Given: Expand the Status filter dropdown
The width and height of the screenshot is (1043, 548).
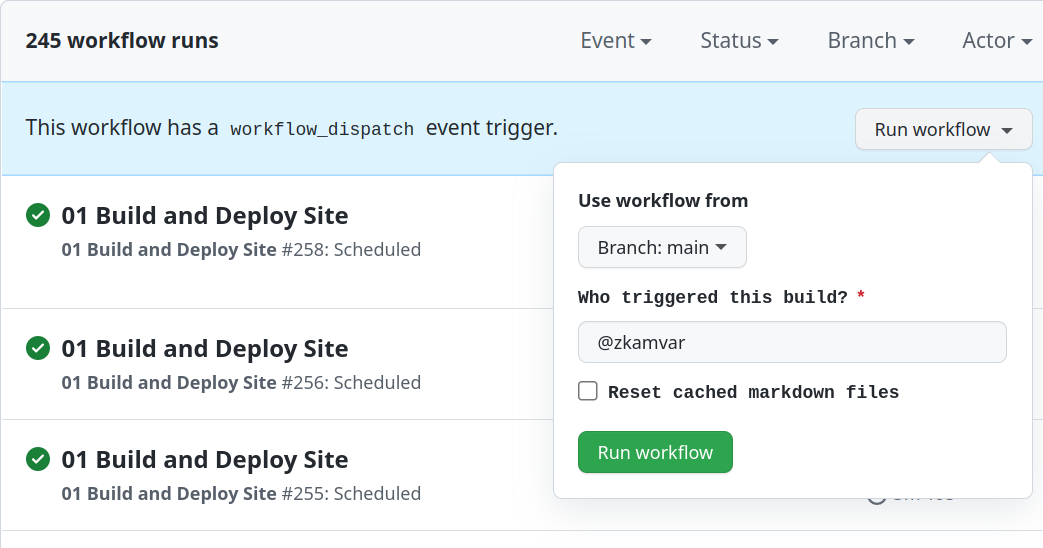Looking at the screenshot, I should click(739, 41).
